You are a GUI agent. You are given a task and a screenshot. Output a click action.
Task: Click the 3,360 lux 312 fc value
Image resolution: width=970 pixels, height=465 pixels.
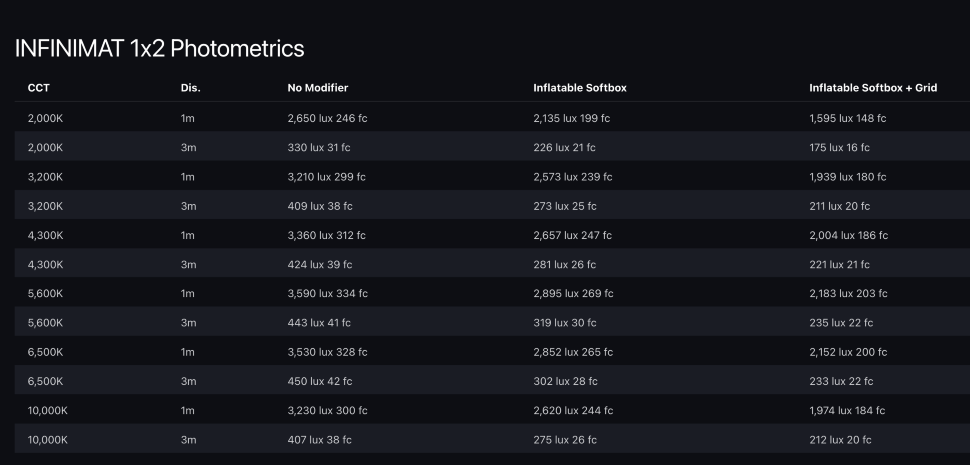pyautogui.click(x=326, y=235)
